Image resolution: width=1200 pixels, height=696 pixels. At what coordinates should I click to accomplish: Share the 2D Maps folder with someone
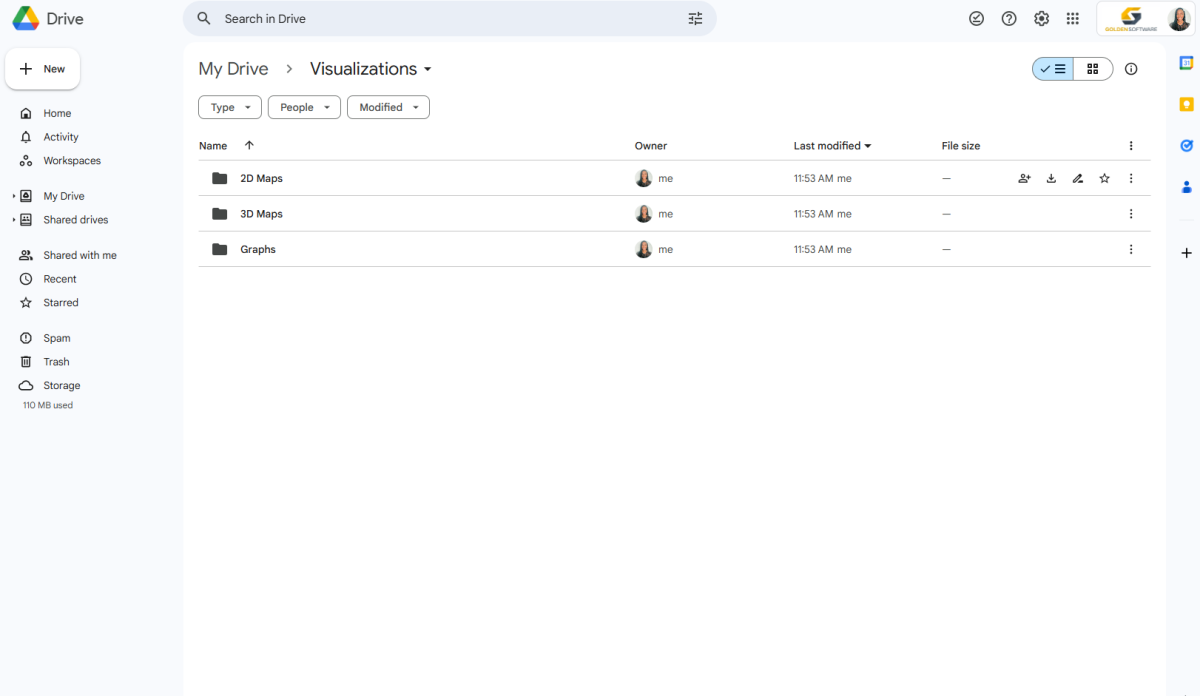click(1024, 178)
